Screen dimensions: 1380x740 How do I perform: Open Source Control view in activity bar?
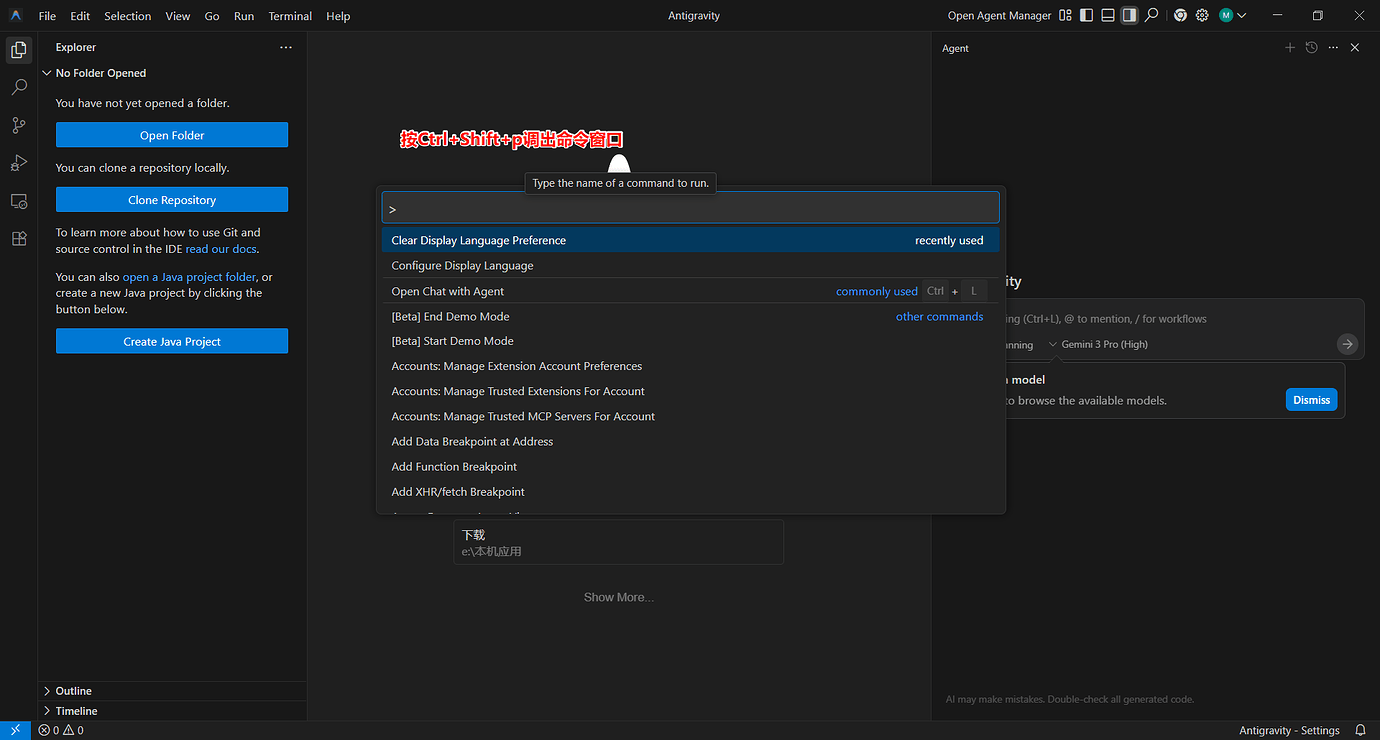(x=18, y=125)
